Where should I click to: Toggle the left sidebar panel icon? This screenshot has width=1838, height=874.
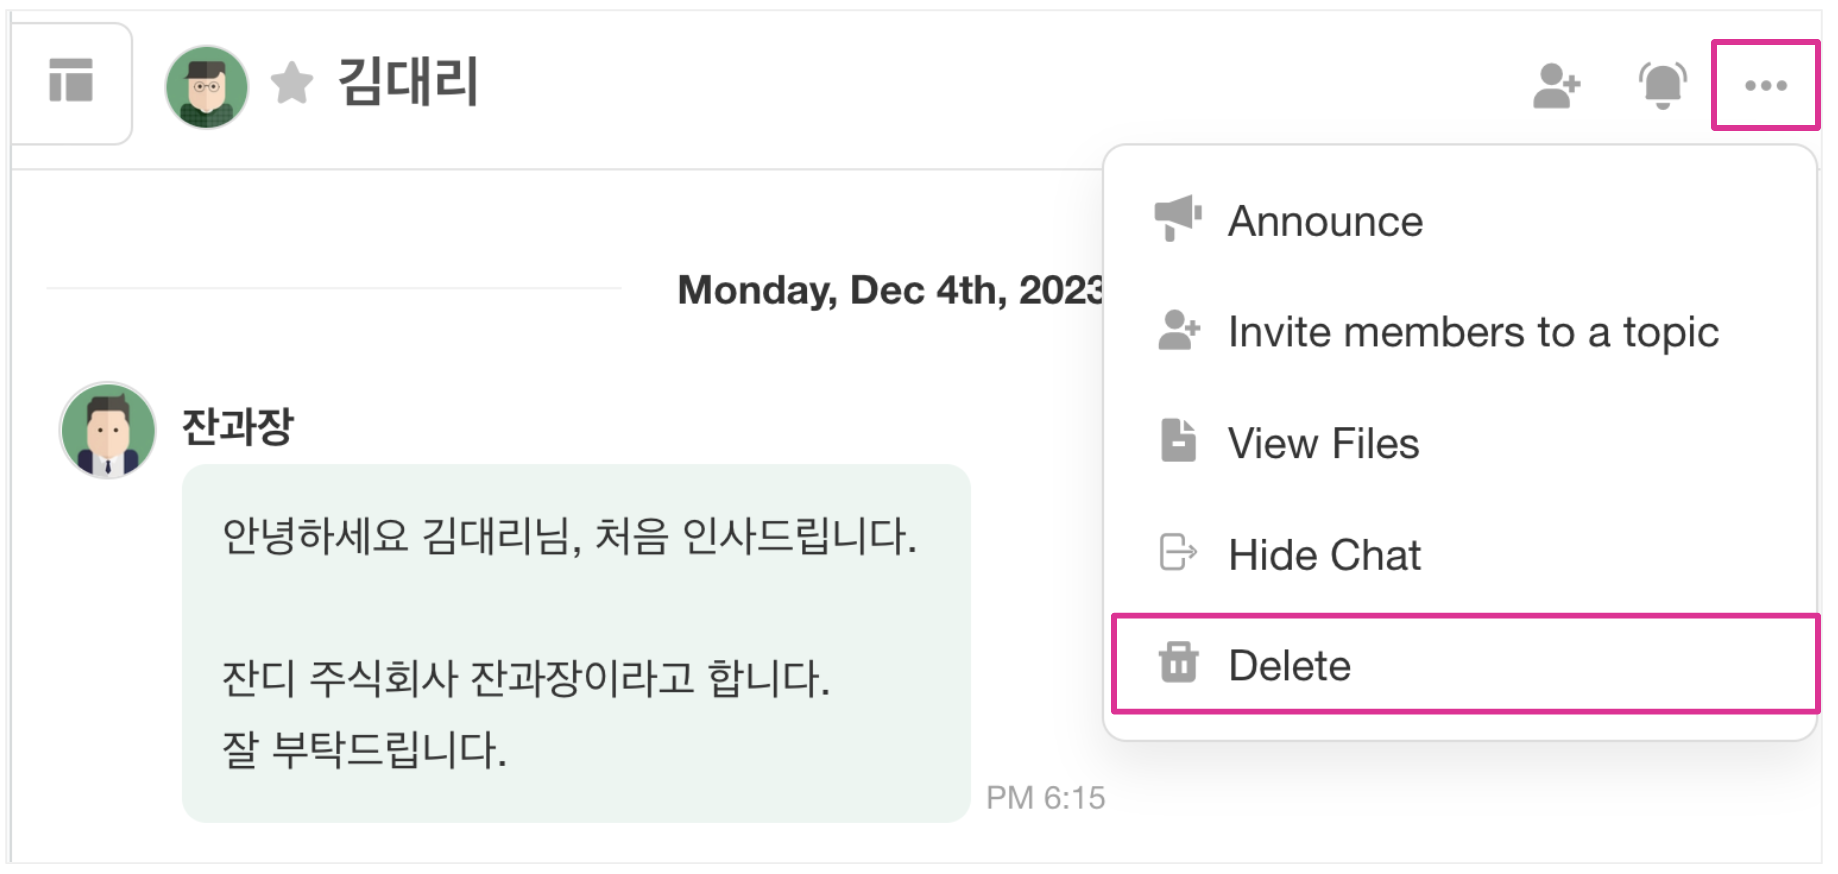click(x=71, y=81)
